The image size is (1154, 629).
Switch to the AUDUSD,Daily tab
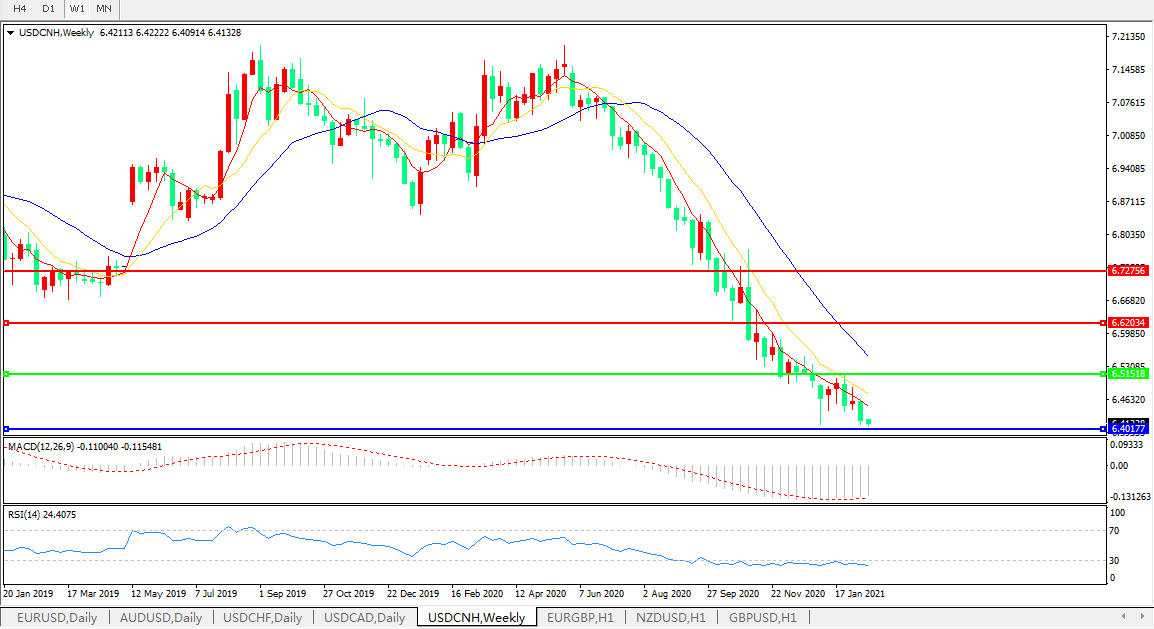(160, 617)
